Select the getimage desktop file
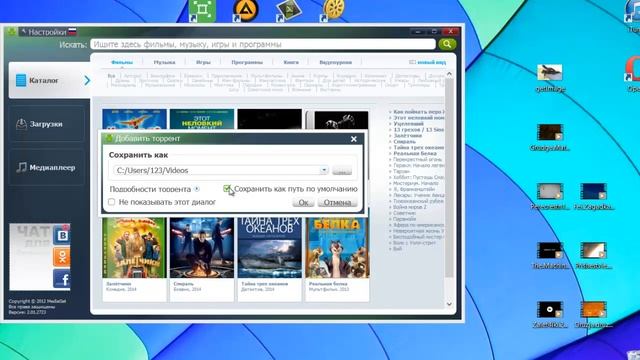The width and height of the screenshot is (640, 360). coord(550,78)
